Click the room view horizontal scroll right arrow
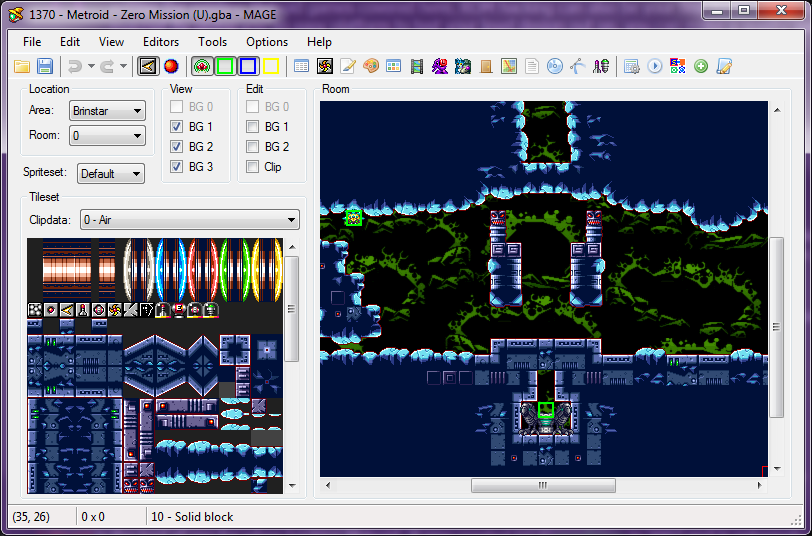This screenshot has height=536, width=812. (759, 486)
